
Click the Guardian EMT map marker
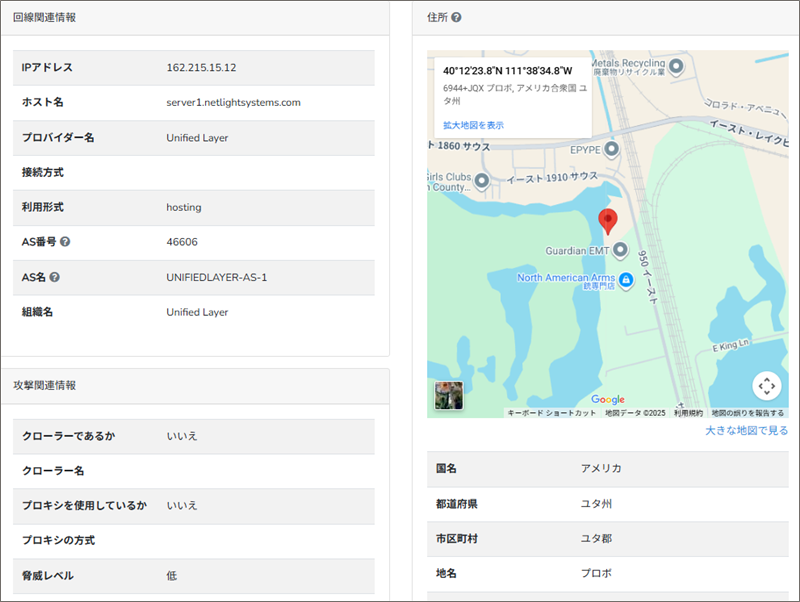pos(620,249)
